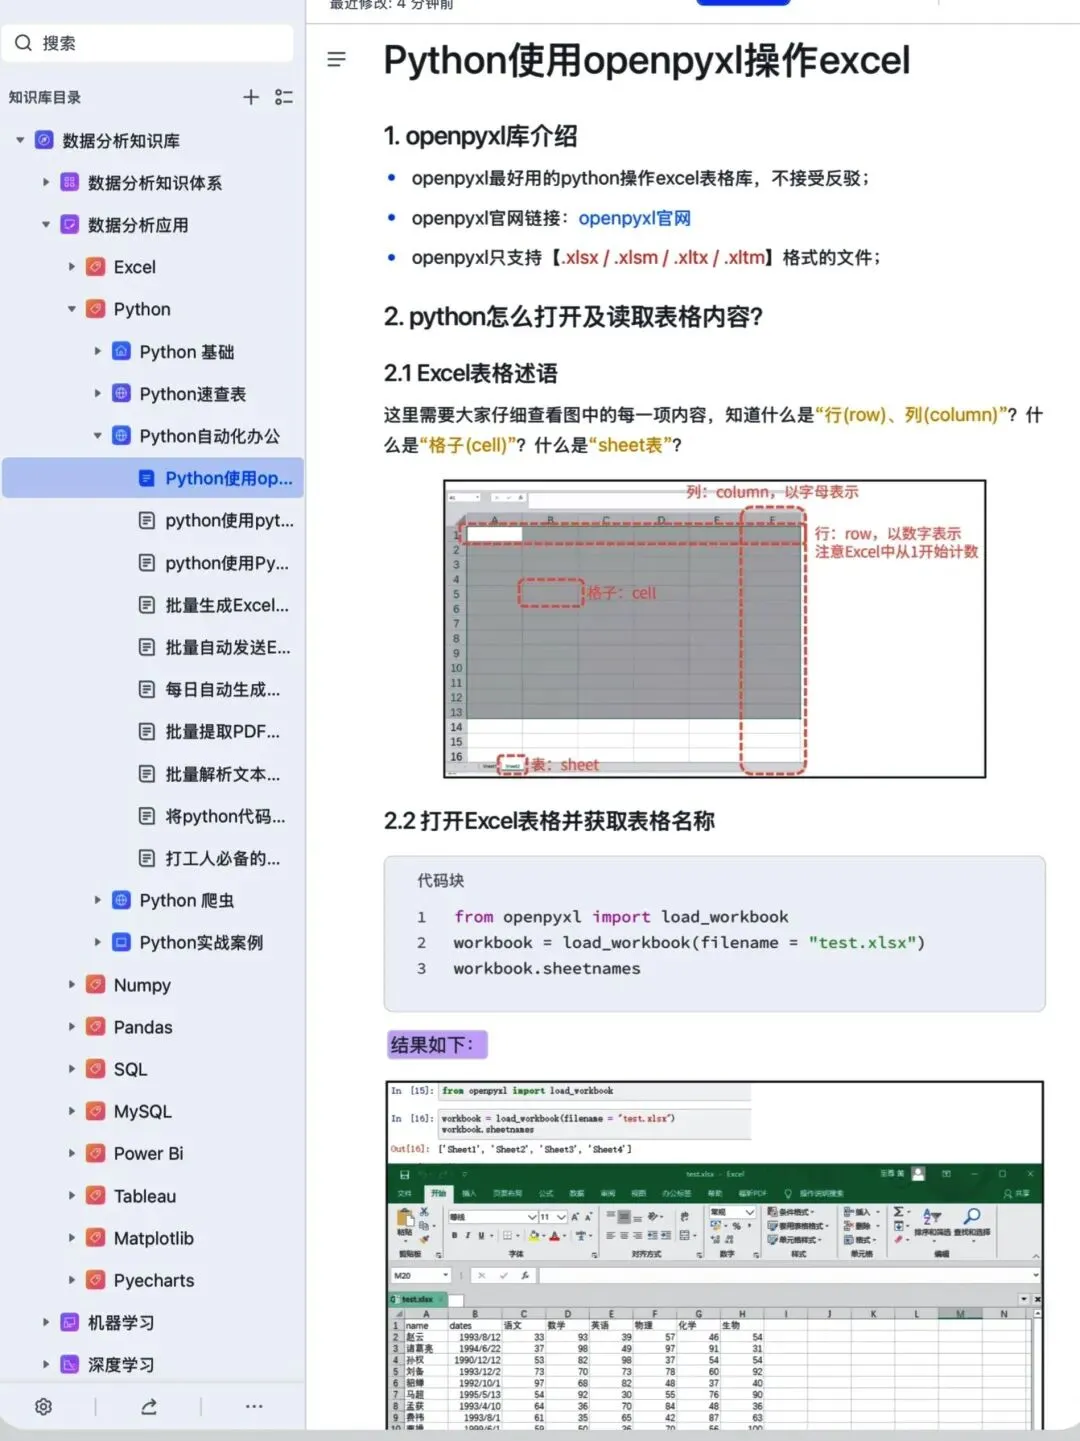Click the 结果如下 highlighted text
Viewport: 1080px width, 1441px height.
(437, 1045)
